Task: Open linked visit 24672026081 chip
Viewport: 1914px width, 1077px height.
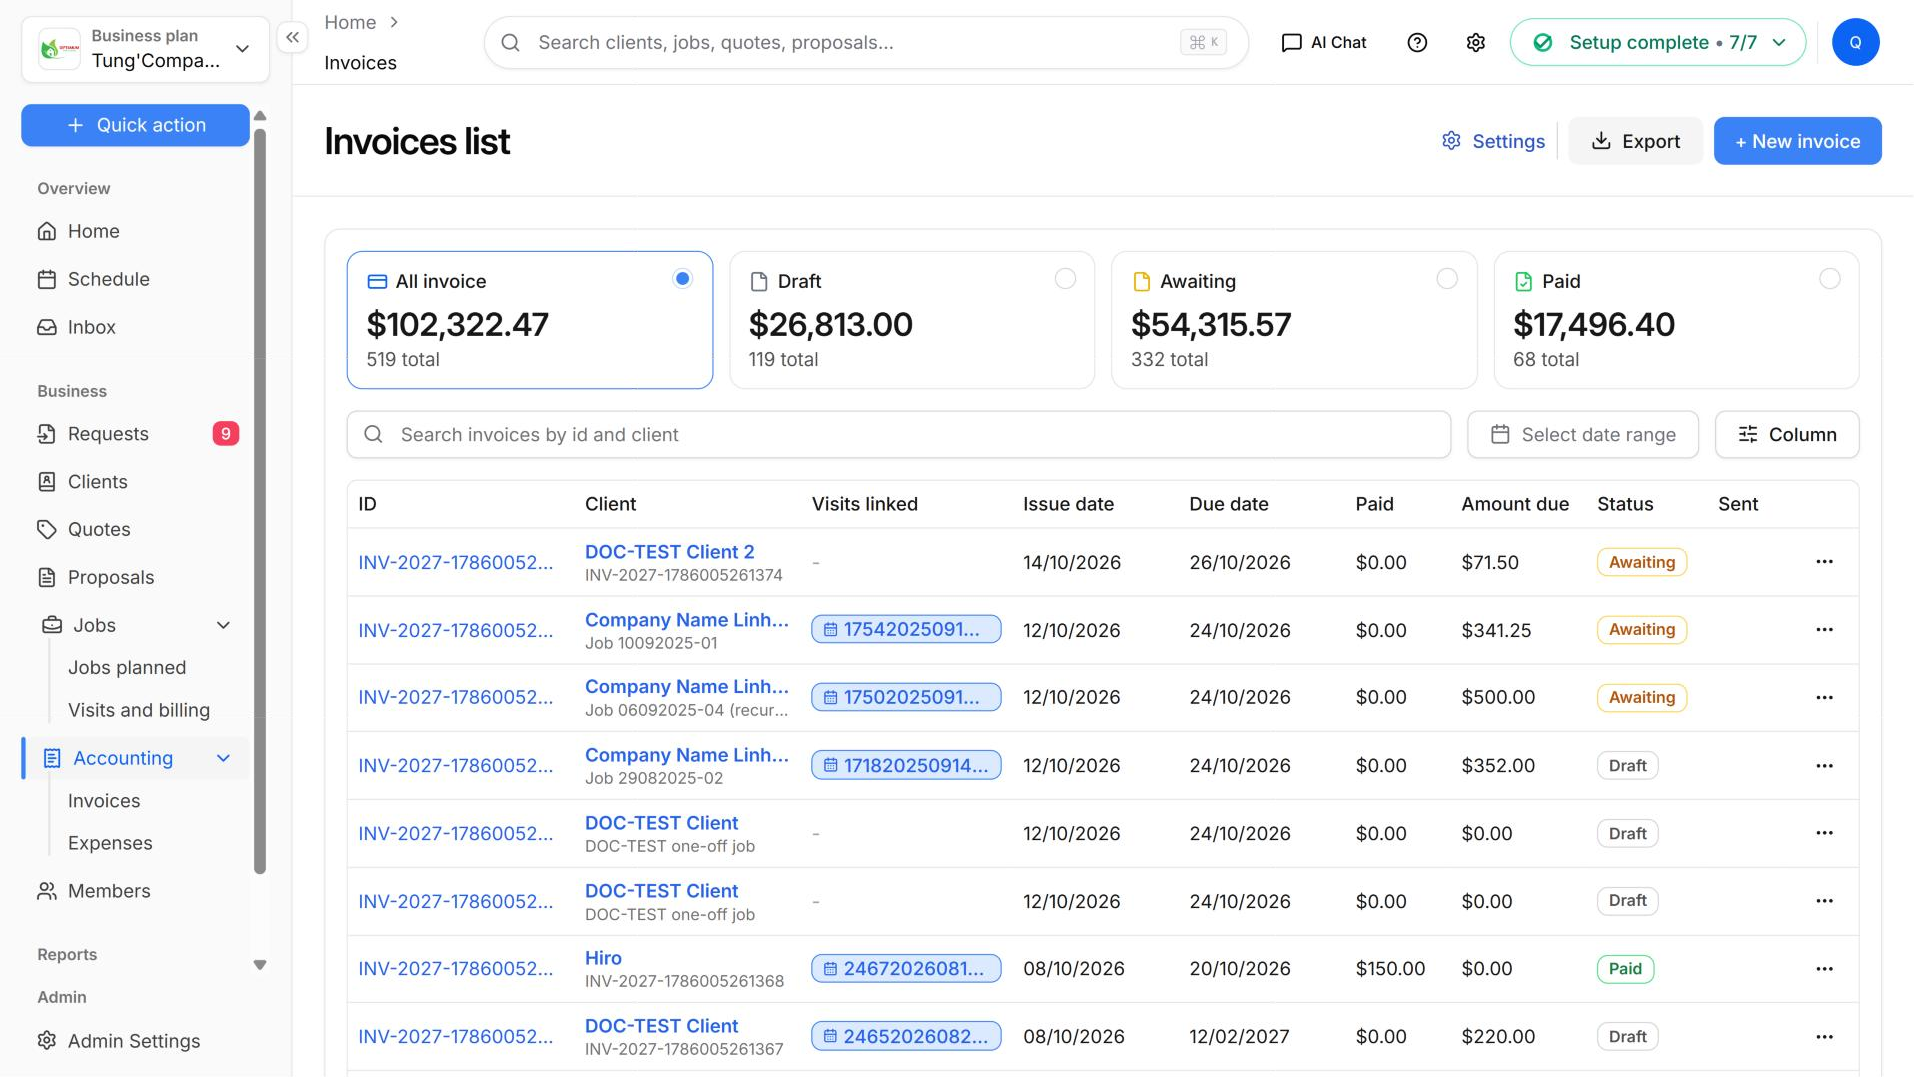Action: [906, 968]
